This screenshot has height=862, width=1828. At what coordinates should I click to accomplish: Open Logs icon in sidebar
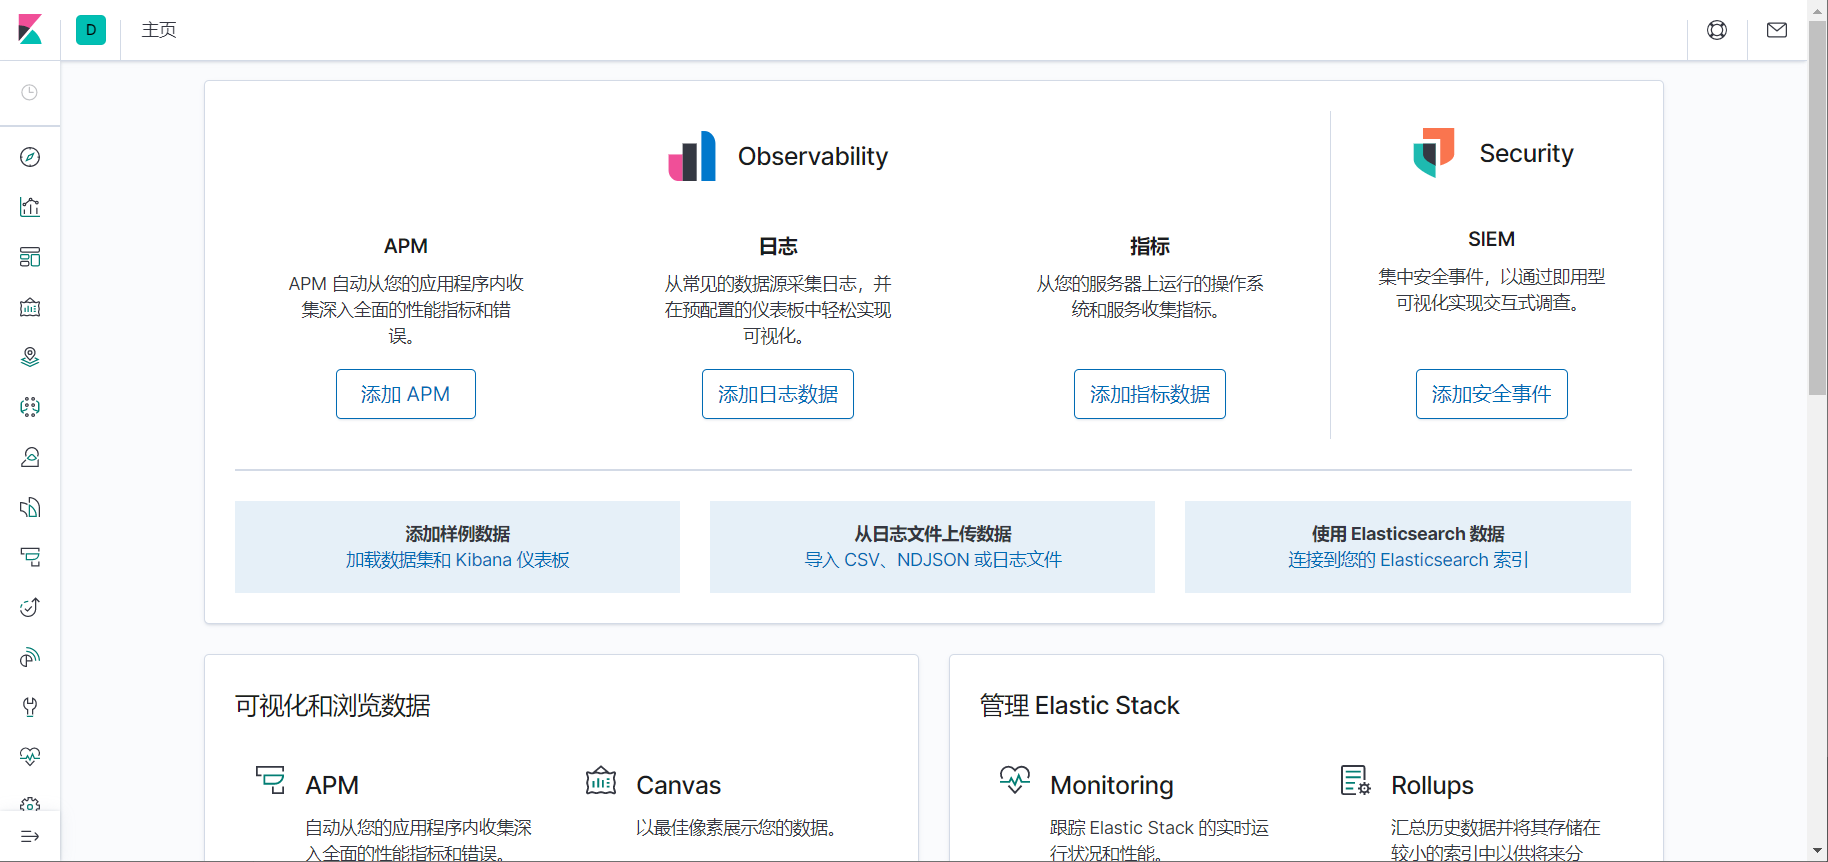coord(30,507)
